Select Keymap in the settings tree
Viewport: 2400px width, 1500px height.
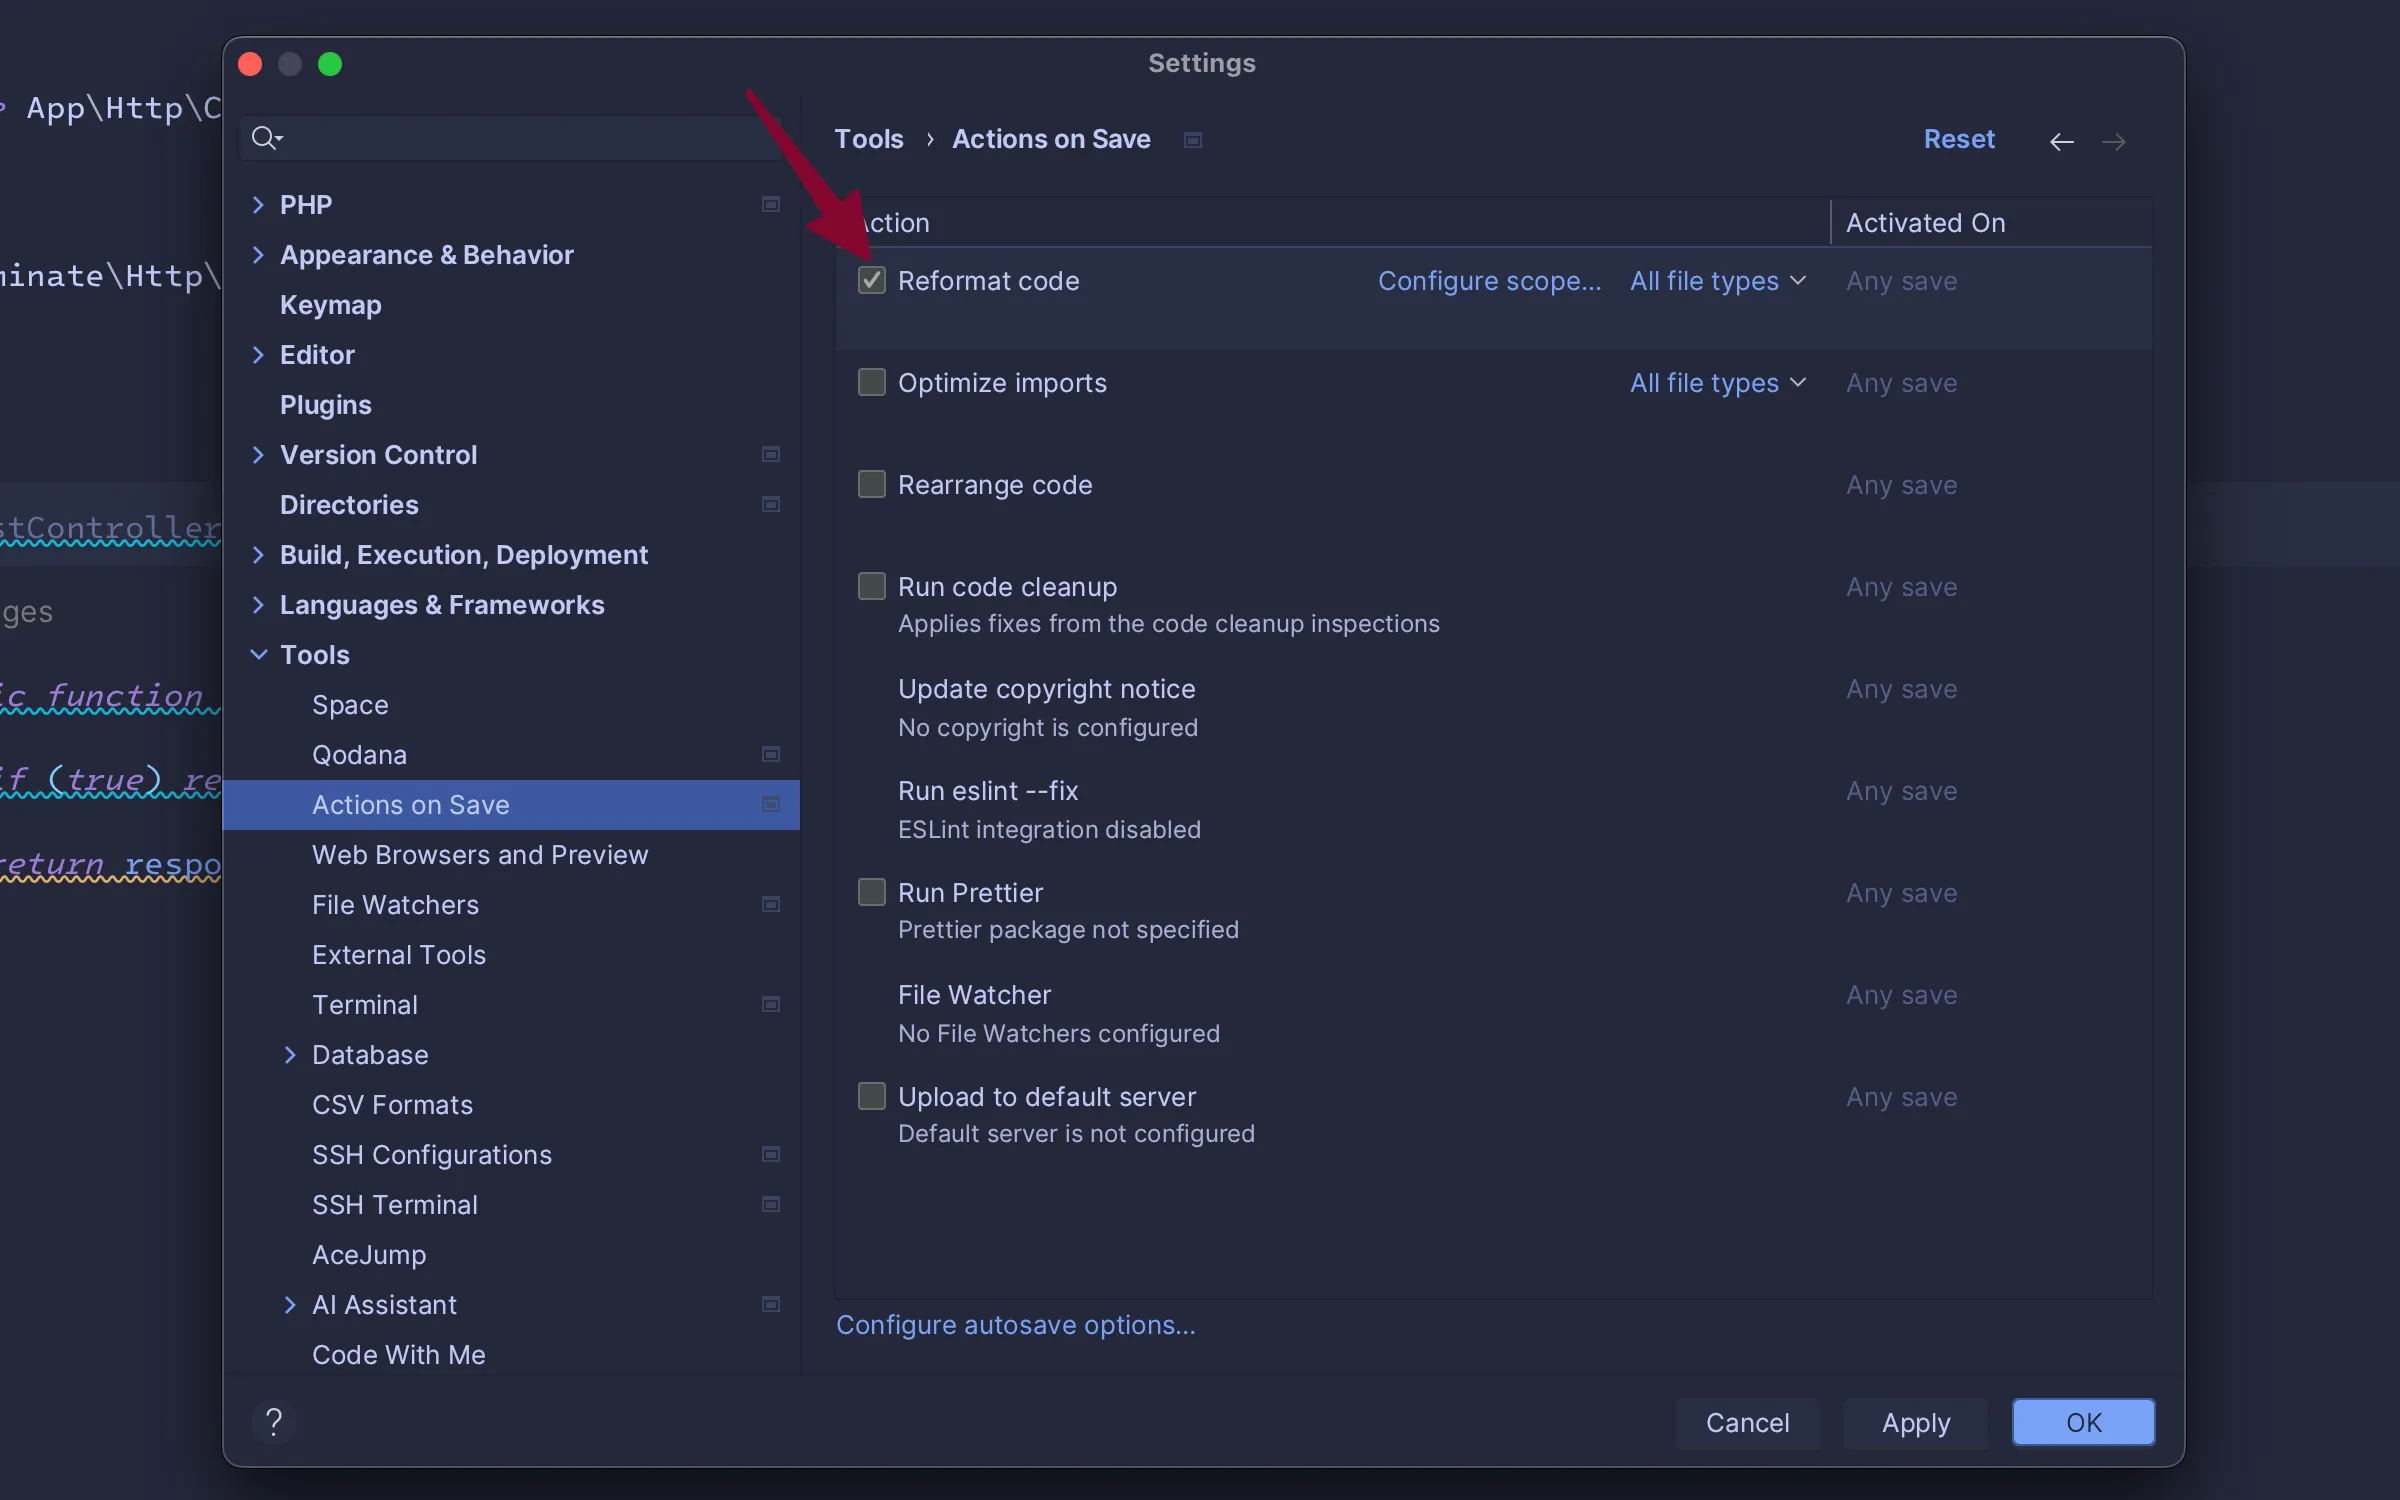331,305
